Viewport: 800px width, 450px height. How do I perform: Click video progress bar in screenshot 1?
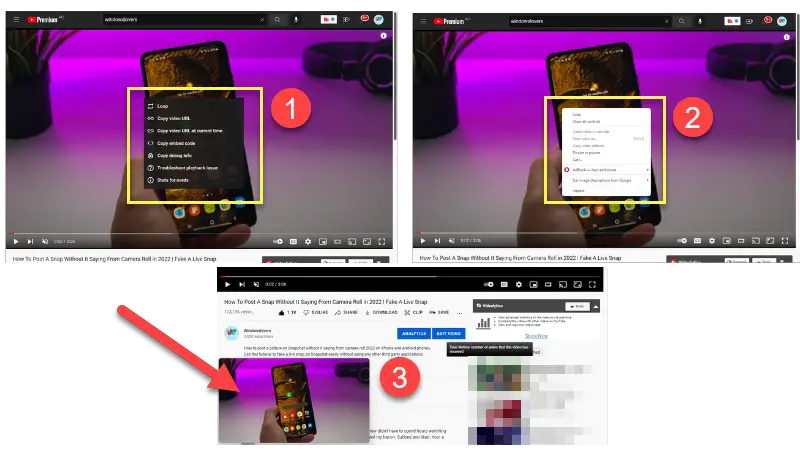(x=199, y=233)
